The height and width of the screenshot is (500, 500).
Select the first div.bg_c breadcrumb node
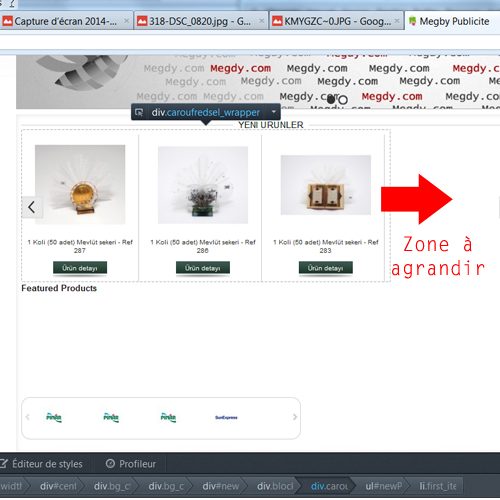click(x=111, y=486)
